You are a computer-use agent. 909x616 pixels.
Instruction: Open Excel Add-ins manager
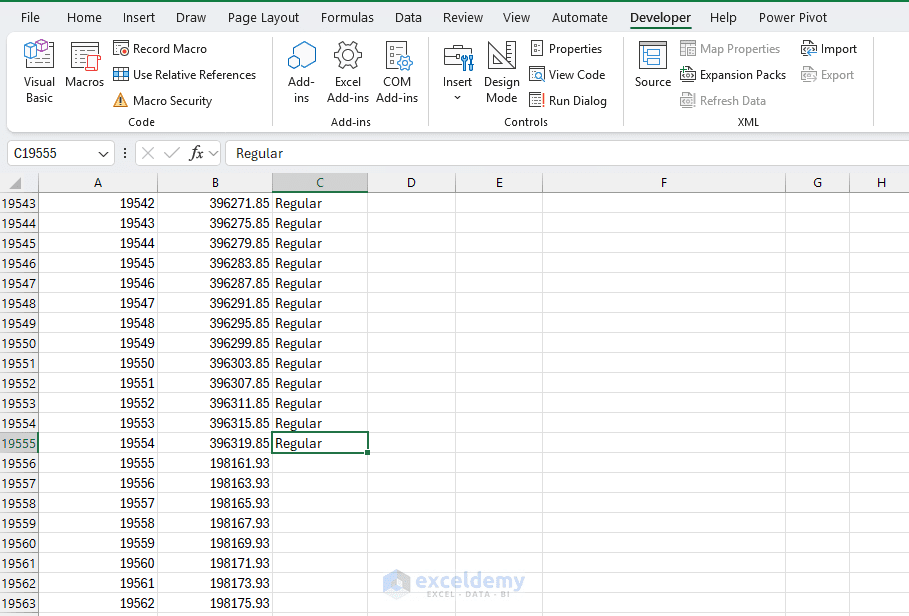(348, 72)
